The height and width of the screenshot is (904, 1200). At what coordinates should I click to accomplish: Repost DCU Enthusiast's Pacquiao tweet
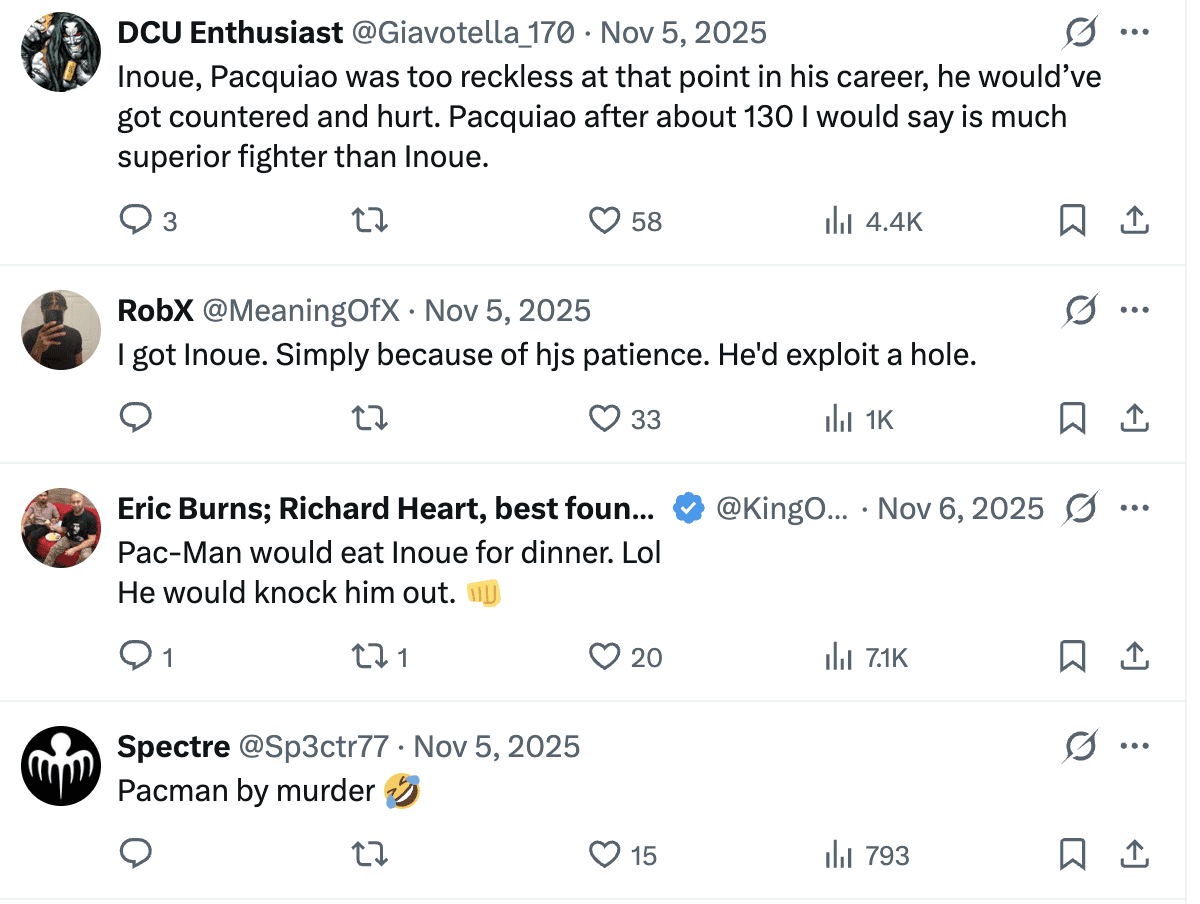370,219
